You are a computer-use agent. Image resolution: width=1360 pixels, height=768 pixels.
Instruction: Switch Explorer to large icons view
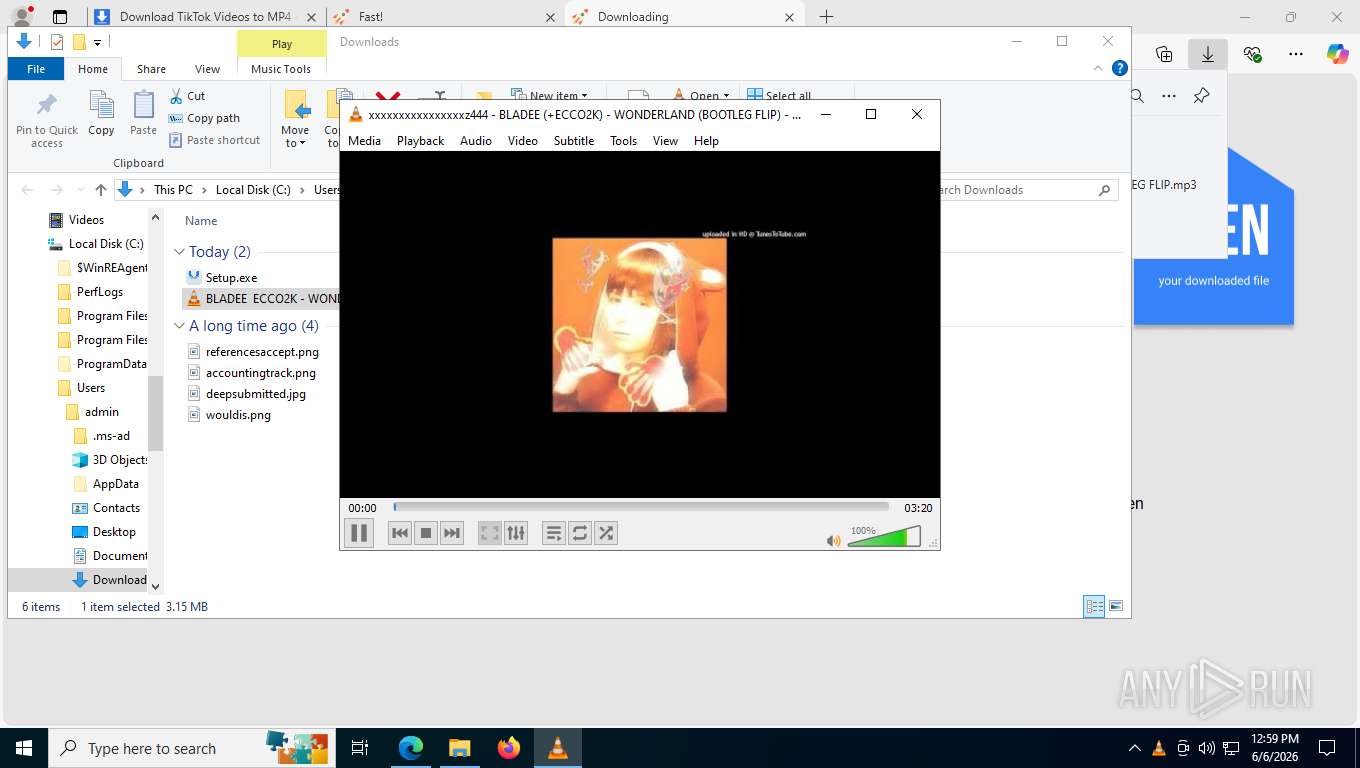point(1116,606)
